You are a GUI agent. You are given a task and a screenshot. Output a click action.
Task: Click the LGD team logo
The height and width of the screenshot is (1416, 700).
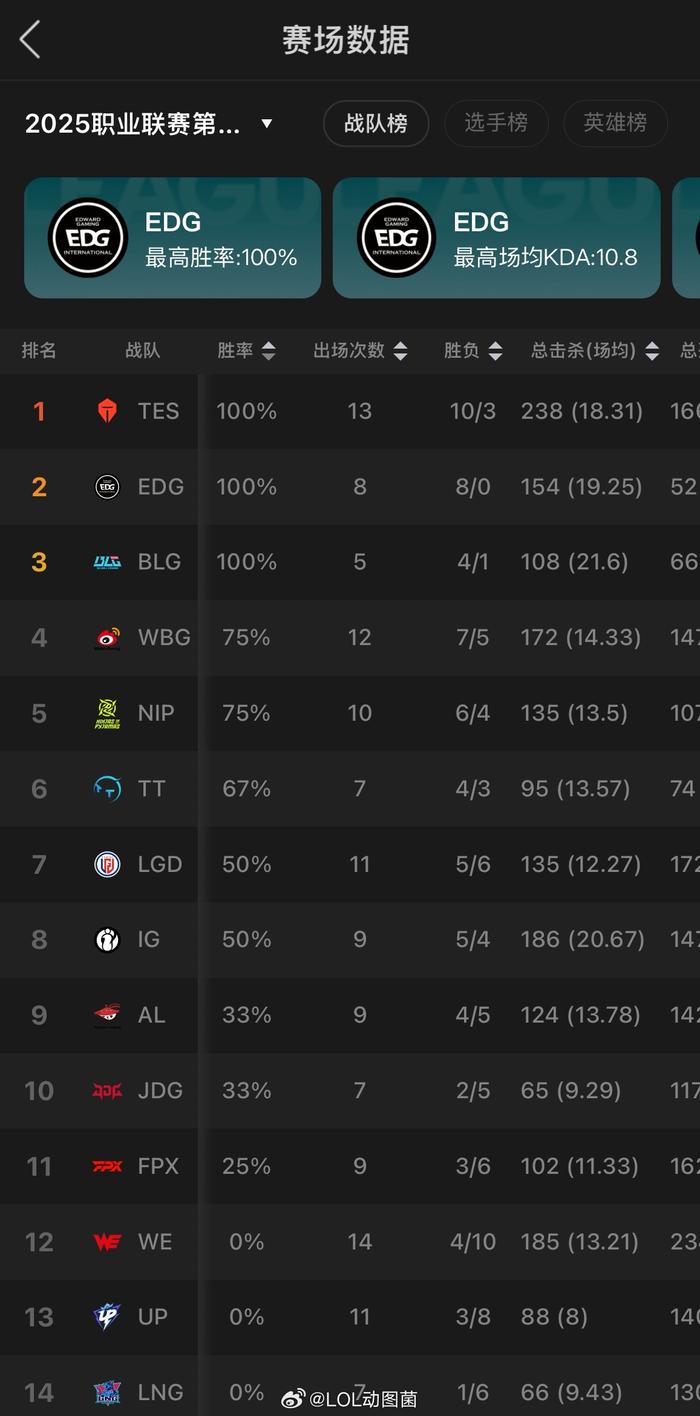107,864
